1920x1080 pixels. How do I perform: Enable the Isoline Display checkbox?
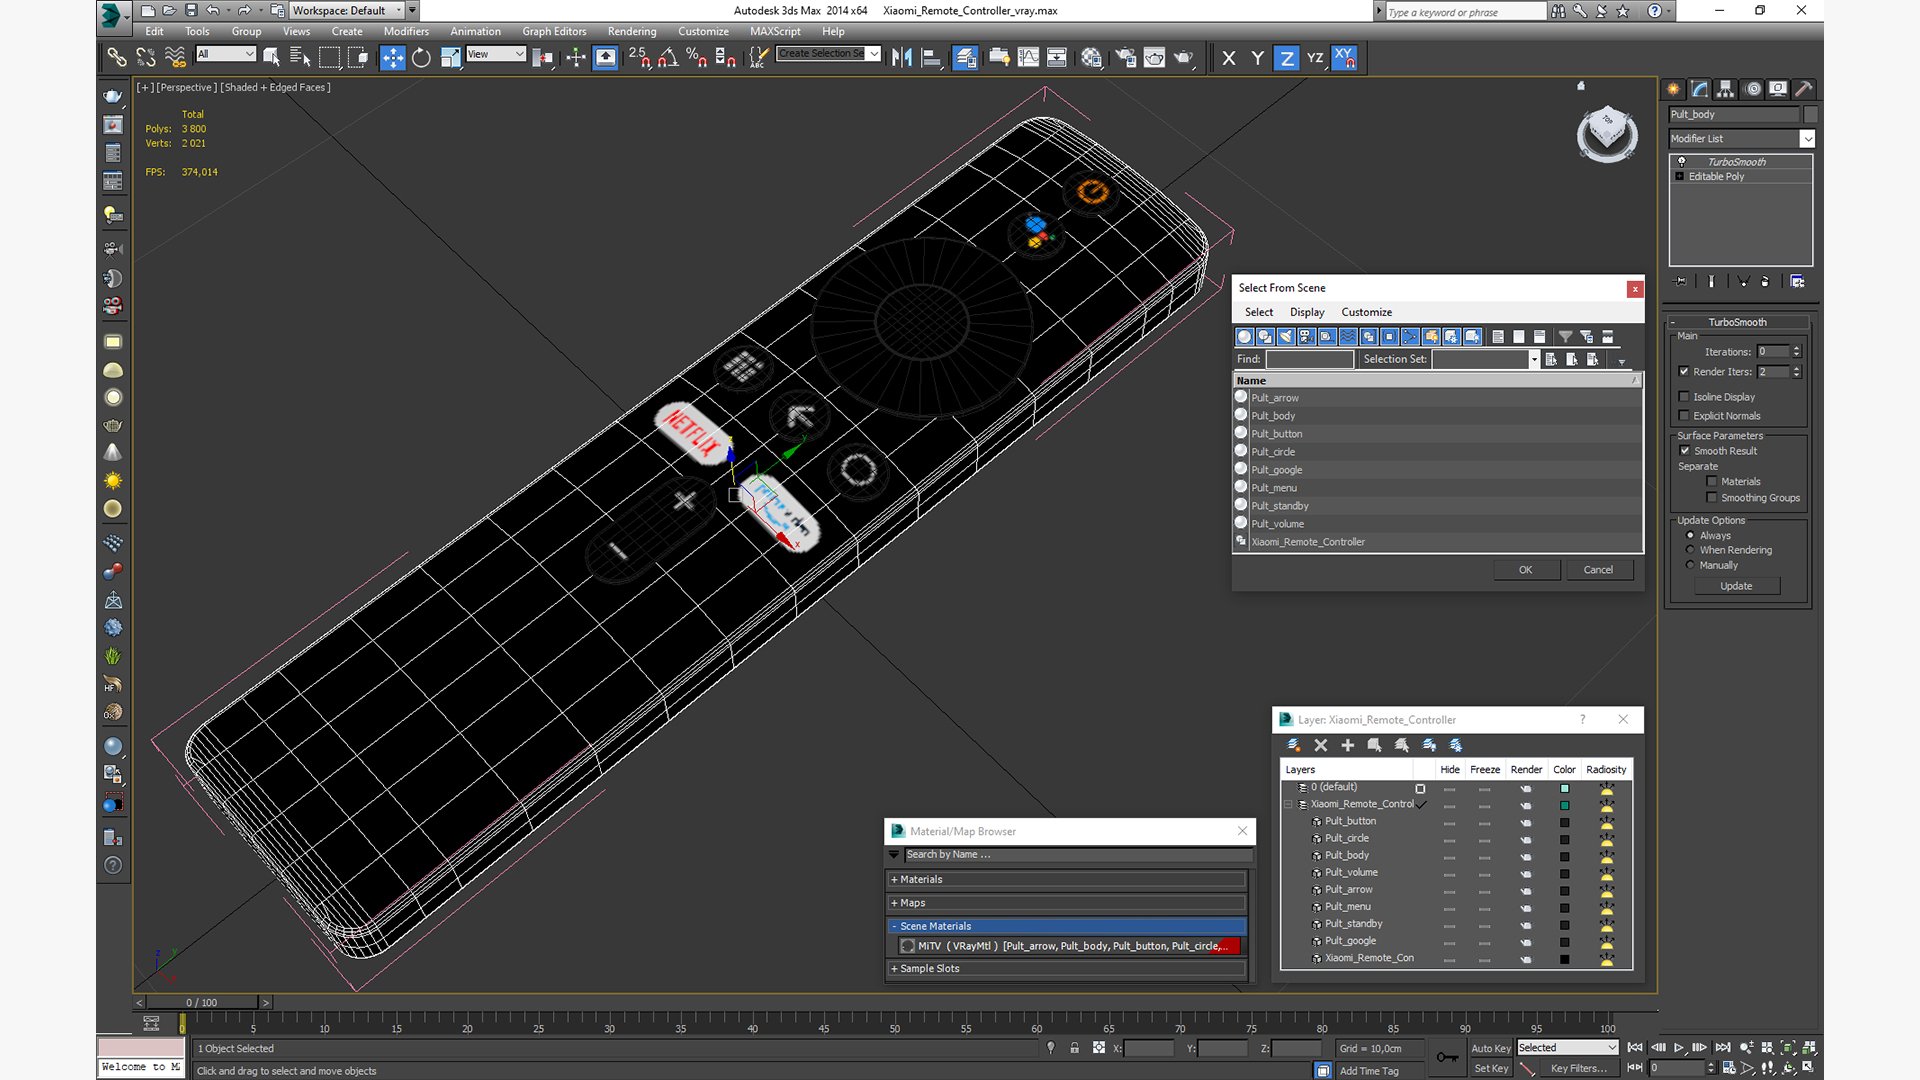tap(1684, 397)
